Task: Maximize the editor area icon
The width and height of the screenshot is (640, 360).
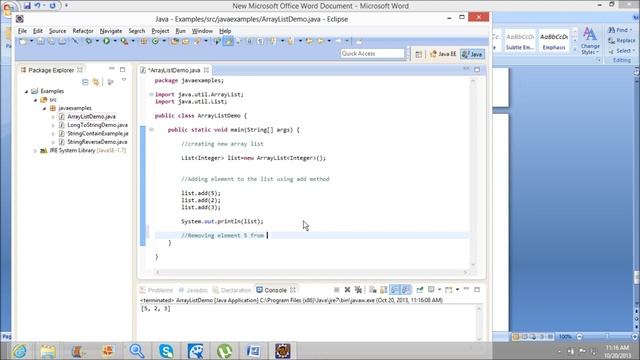Action: [x=477, y=70]
